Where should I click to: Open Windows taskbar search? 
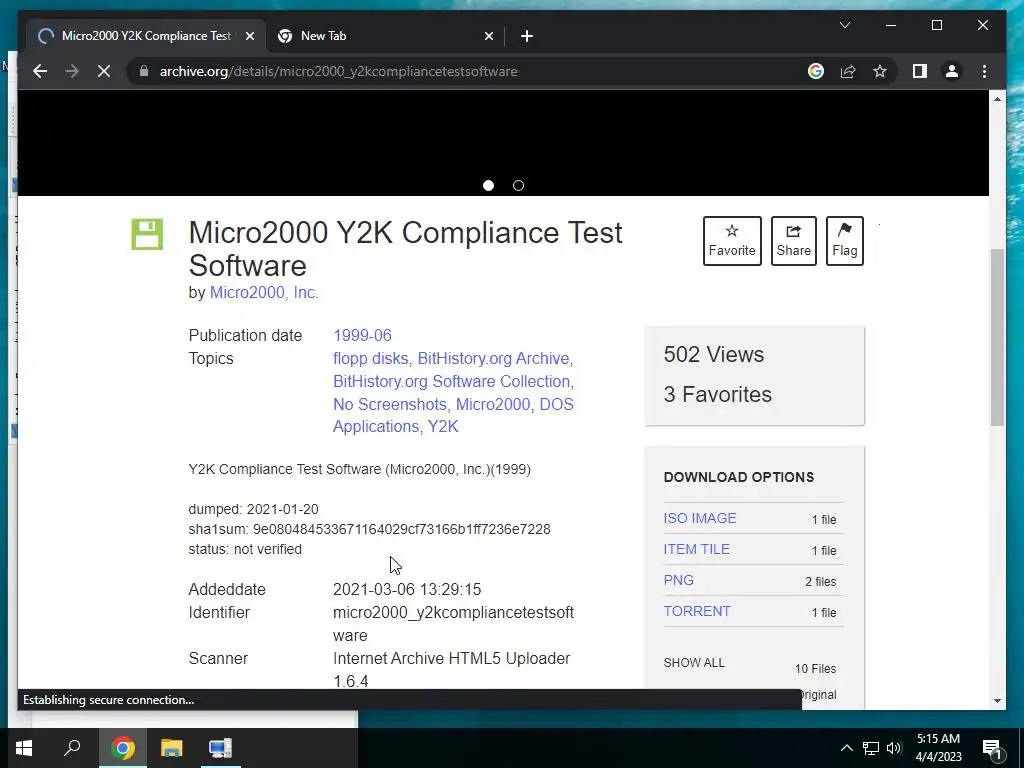coord(72,748)
